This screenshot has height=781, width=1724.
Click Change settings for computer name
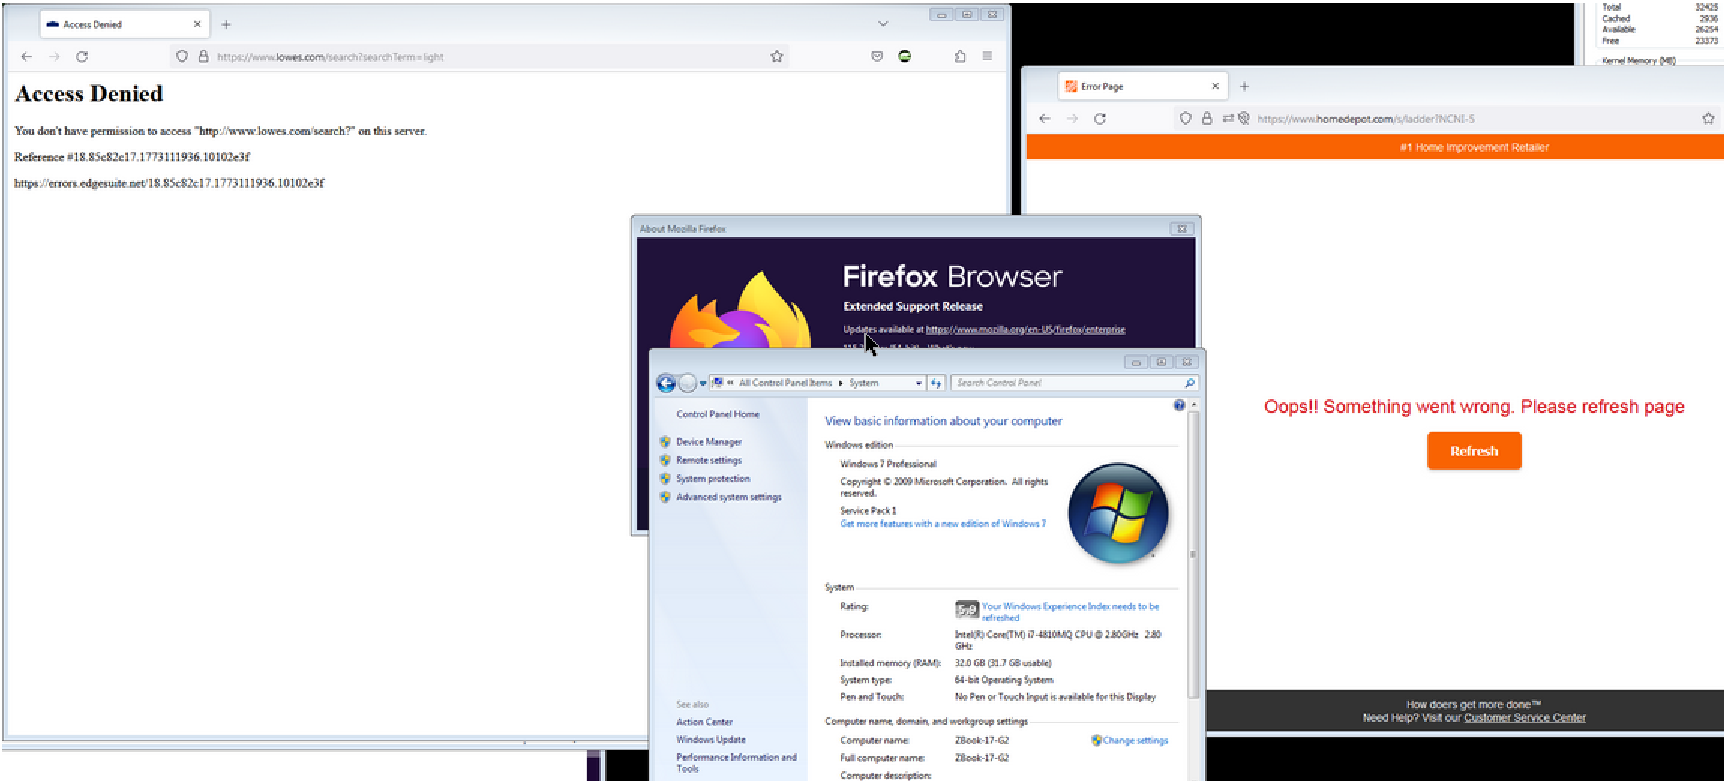coord(1135,741)
